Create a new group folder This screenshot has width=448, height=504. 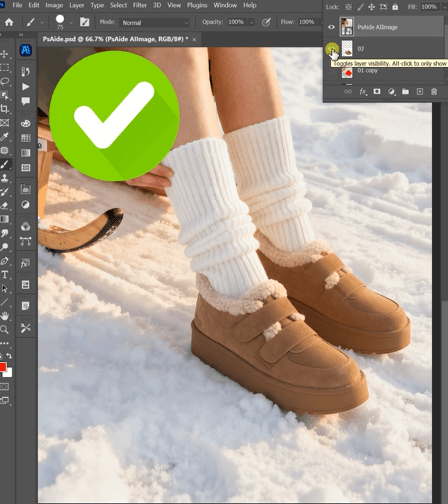(405, 91)
